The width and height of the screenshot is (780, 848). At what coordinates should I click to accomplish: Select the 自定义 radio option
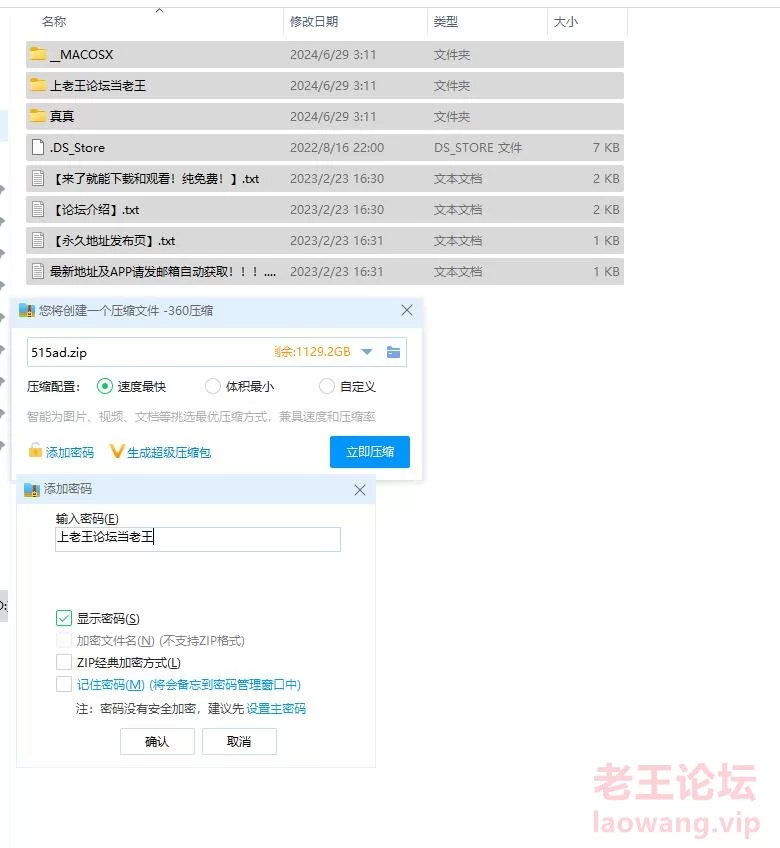tap(327, 386)
